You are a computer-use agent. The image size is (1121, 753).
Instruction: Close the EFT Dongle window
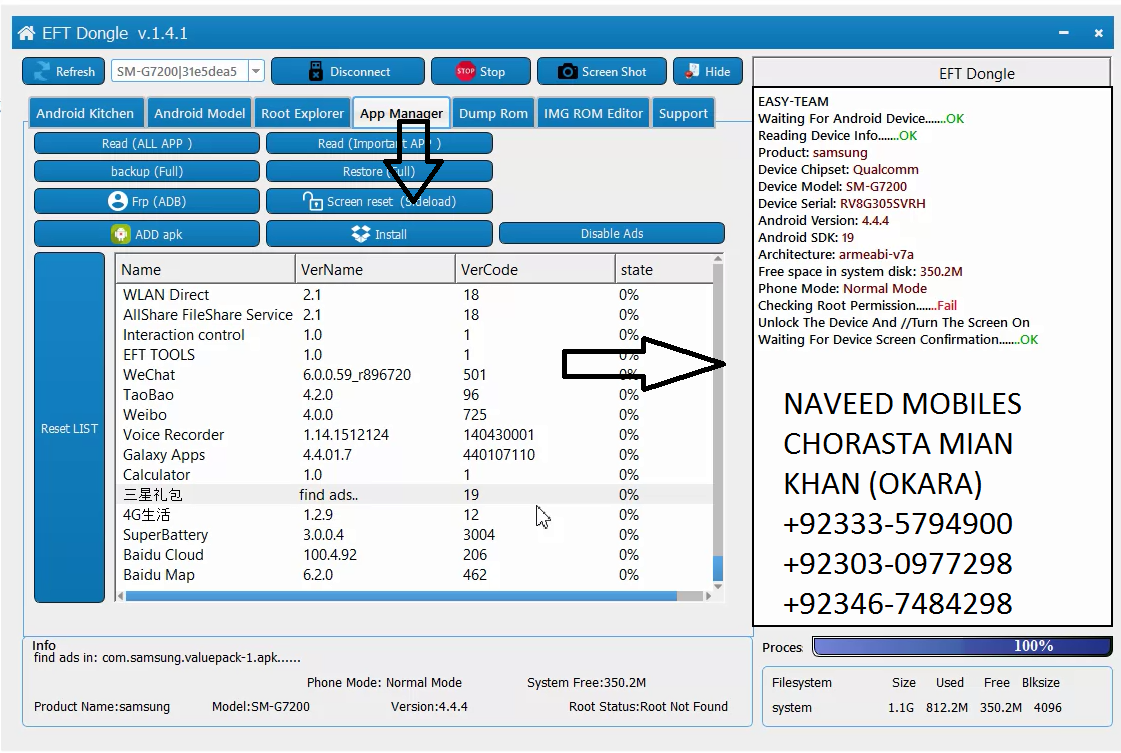pos(1098,33)
